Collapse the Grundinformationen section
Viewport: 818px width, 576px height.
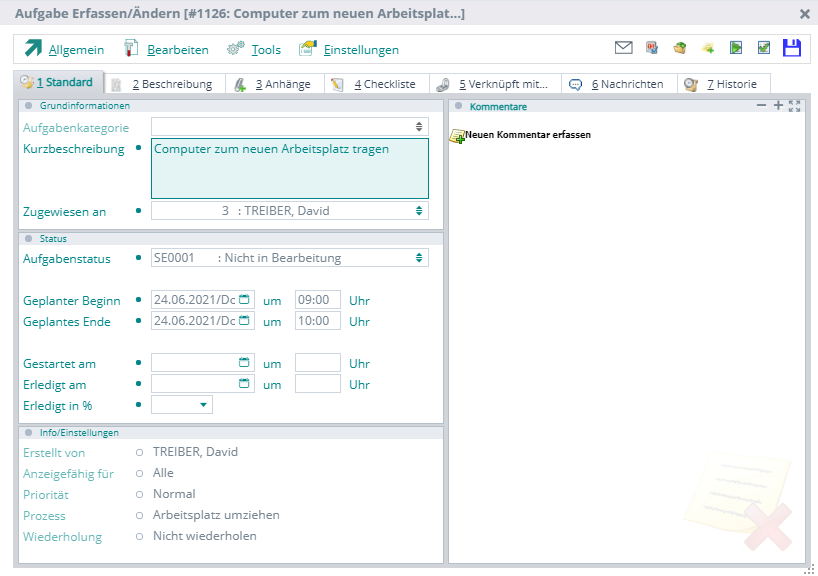(x=29, y=106)
